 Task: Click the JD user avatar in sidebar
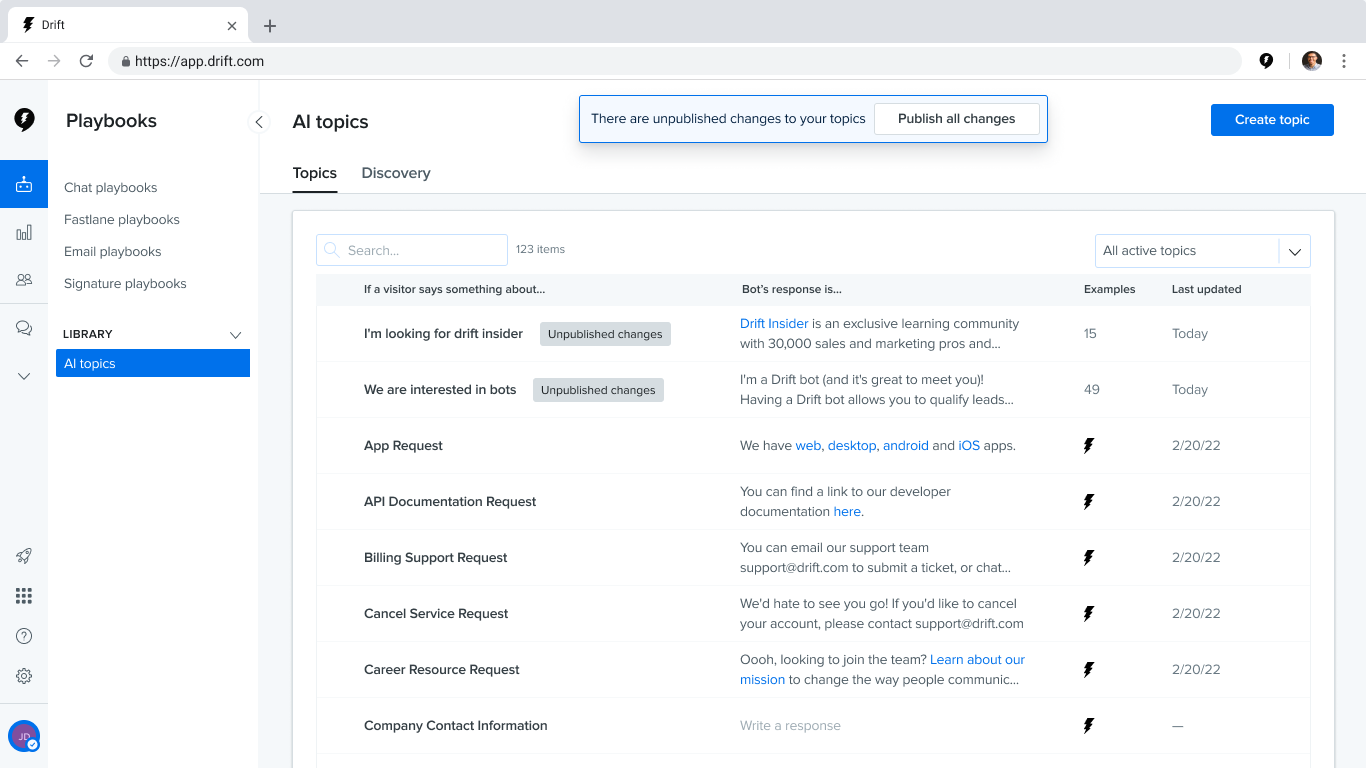tap(24, 736)
